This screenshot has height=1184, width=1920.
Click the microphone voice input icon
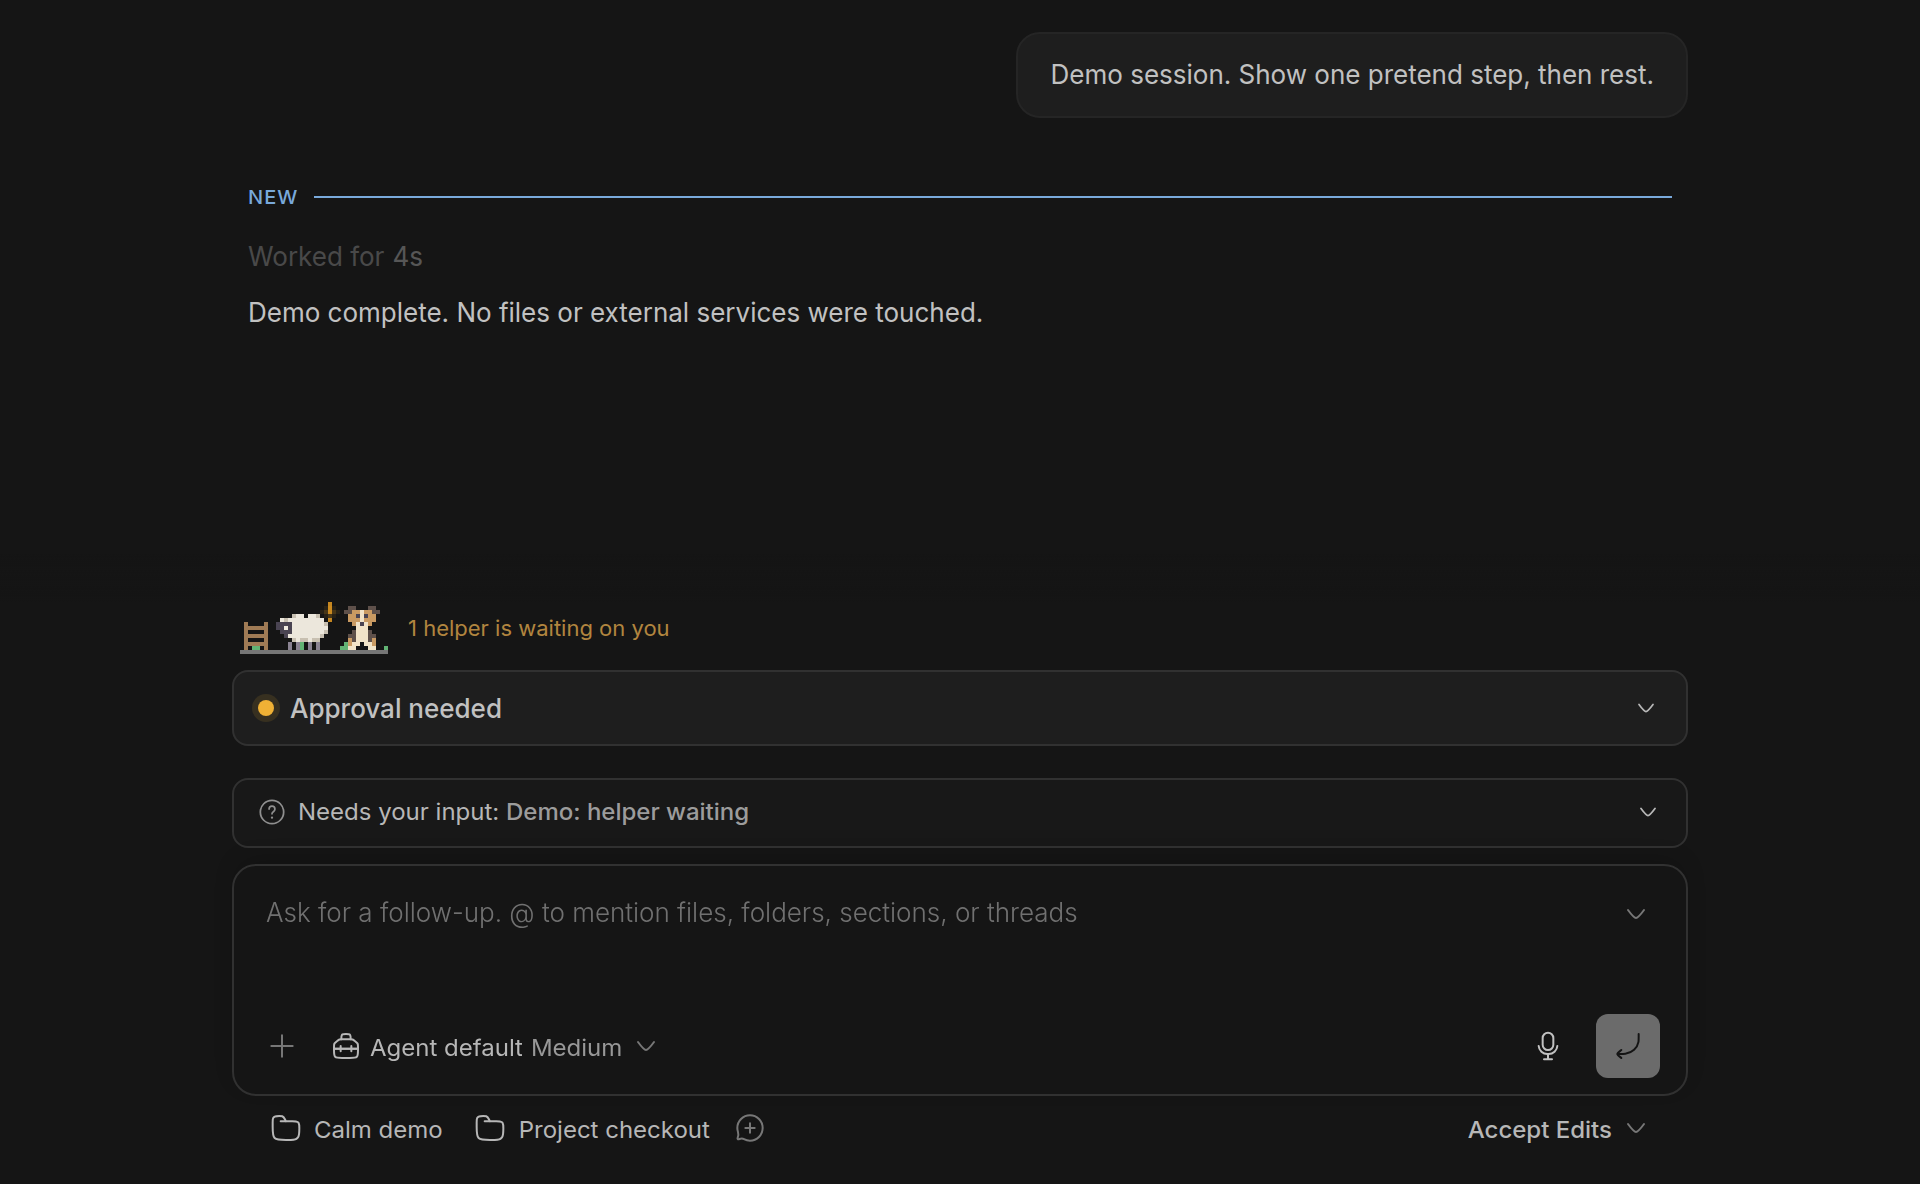pos(1547,1046)
